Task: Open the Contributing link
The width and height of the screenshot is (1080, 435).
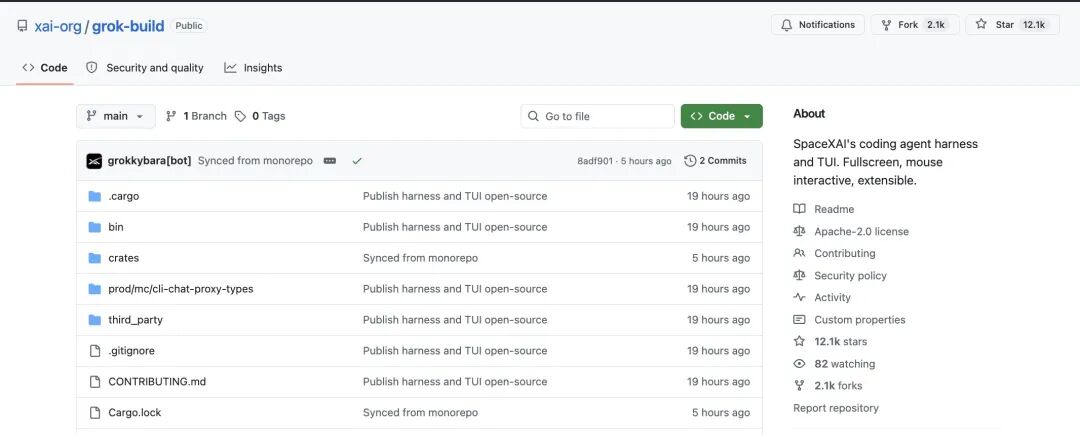Action: click(844, 253)
